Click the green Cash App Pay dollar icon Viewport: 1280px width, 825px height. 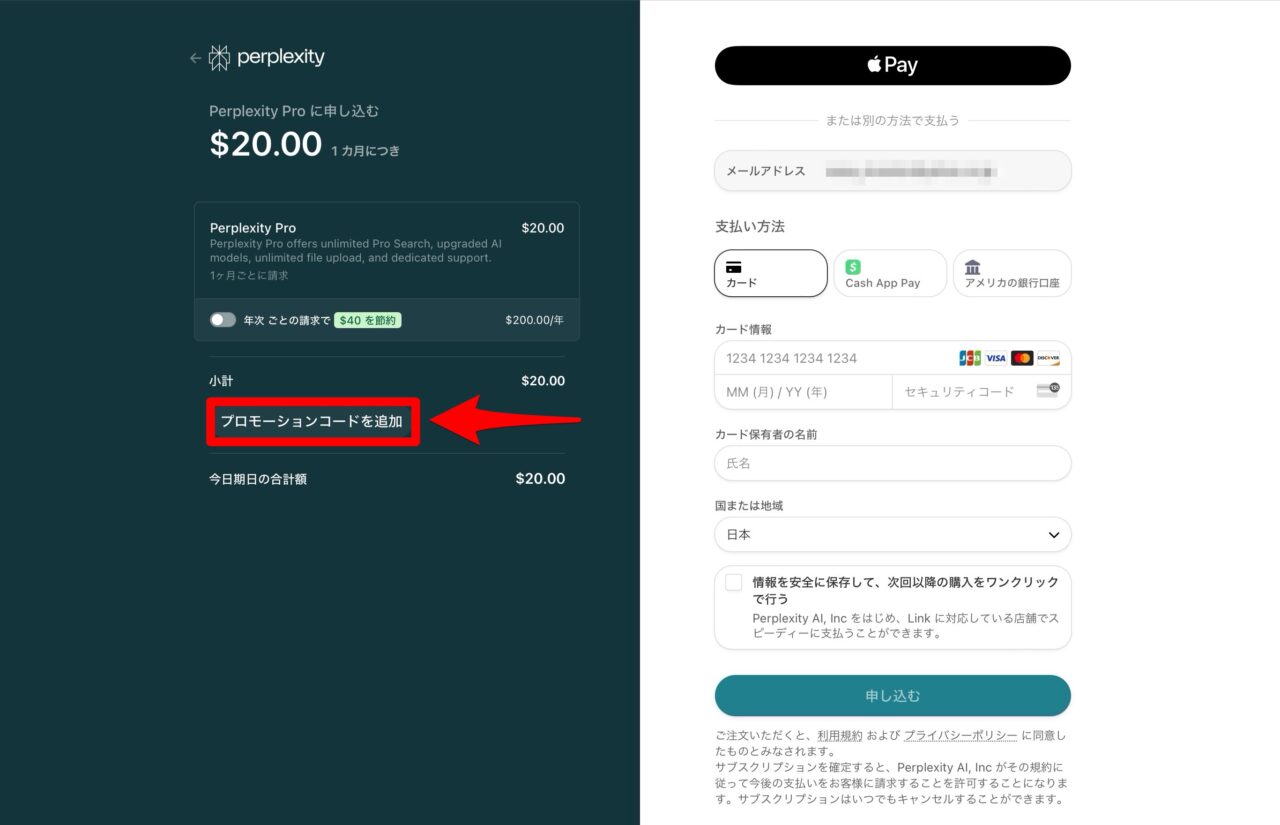click(851, 266)
